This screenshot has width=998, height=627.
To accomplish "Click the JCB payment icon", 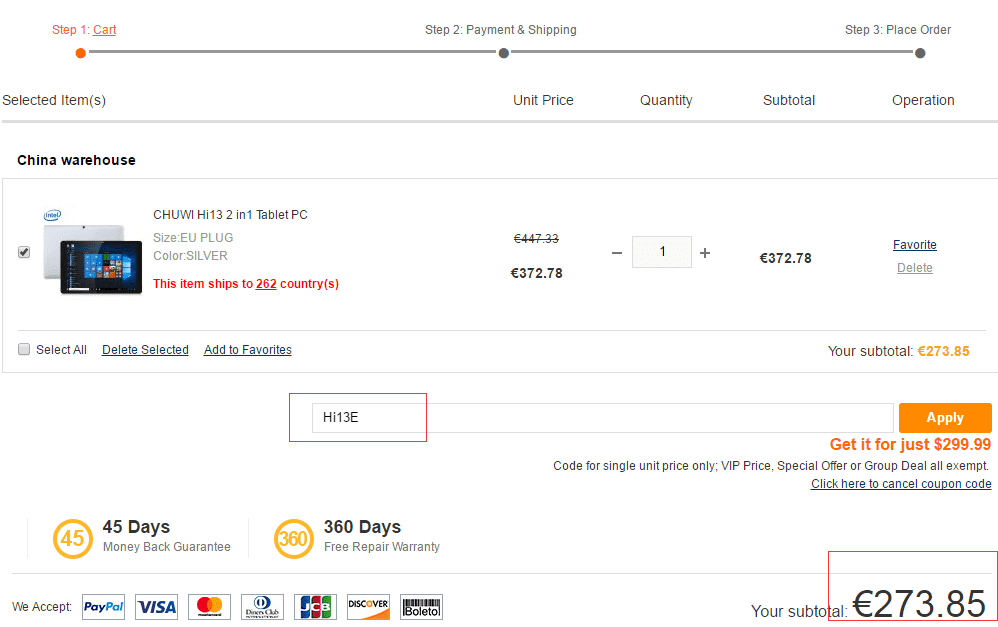I will [x=316, y=607].
